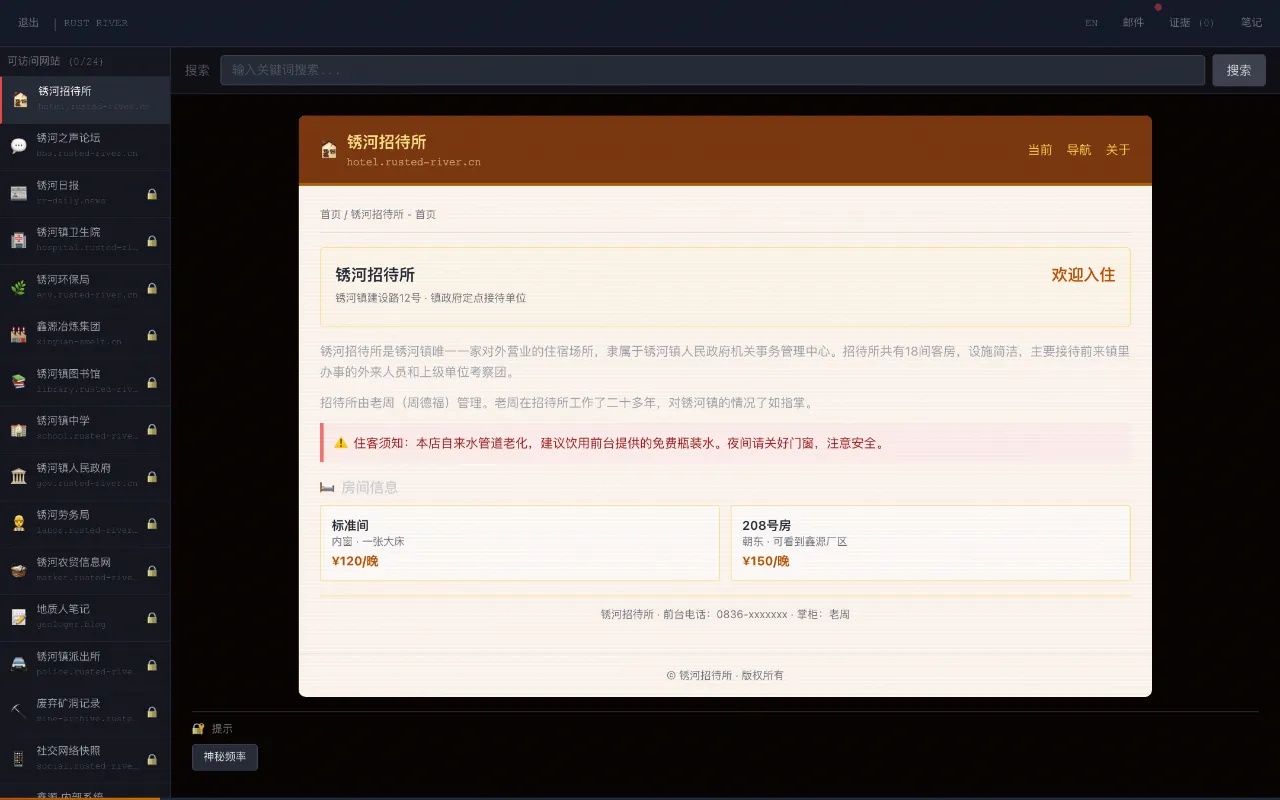Image resolution: width=1280 pixels, height=800 pixels.
Task: Open the 笔记 menu
Action: coord(1251,22)
